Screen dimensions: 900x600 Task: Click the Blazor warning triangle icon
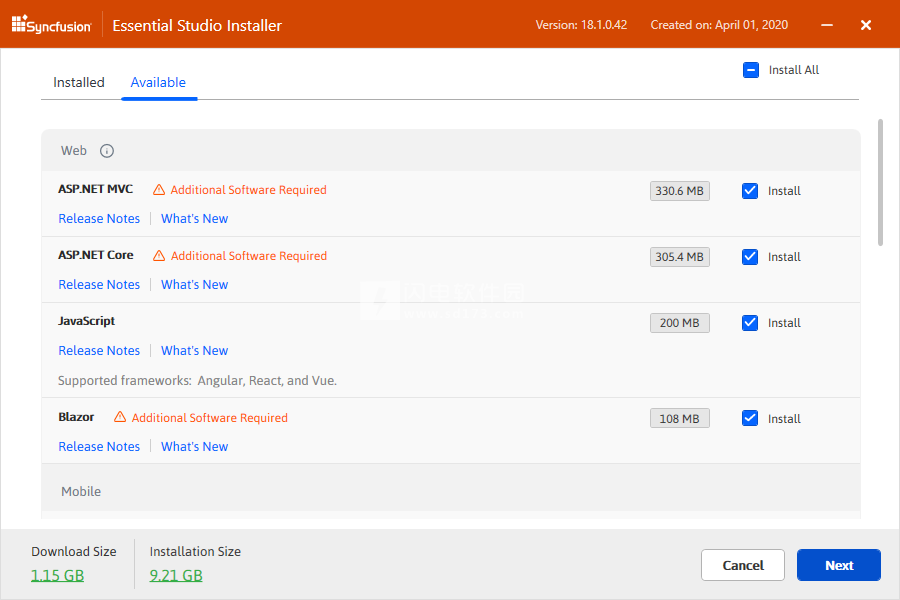click(120, 417)
